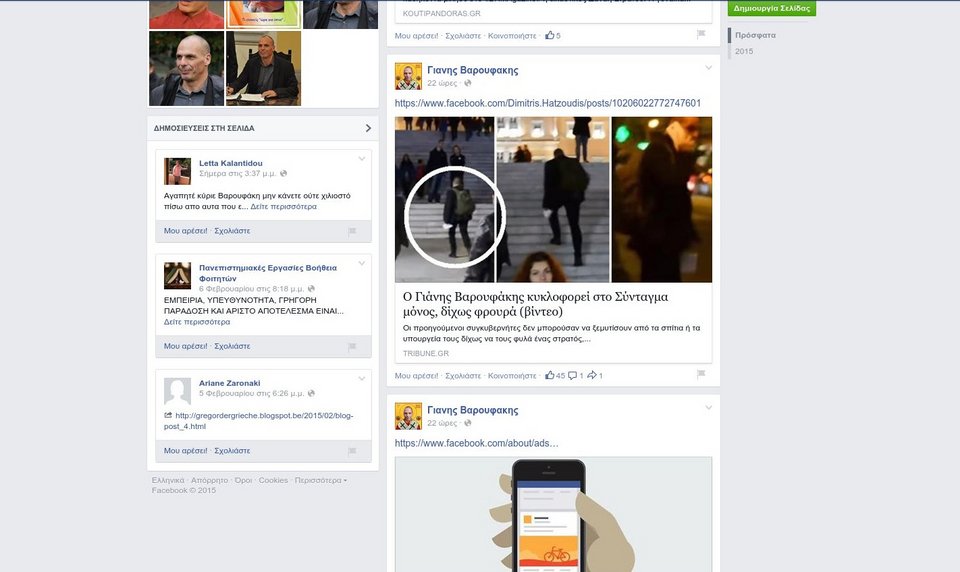Open options chevron on Letta Kalantidou post
Image resolution: width=960 pixels, height=572 pixels.
[x=362, y=159]
